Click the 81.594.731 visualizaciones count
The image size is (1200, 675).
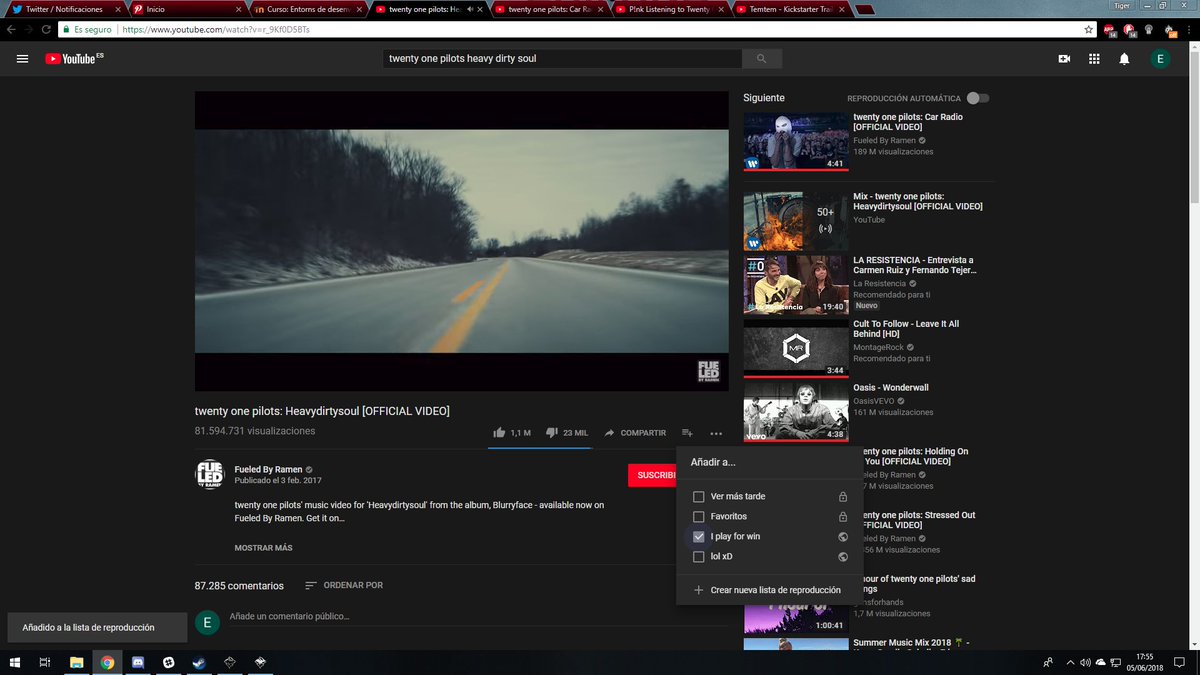255,431
